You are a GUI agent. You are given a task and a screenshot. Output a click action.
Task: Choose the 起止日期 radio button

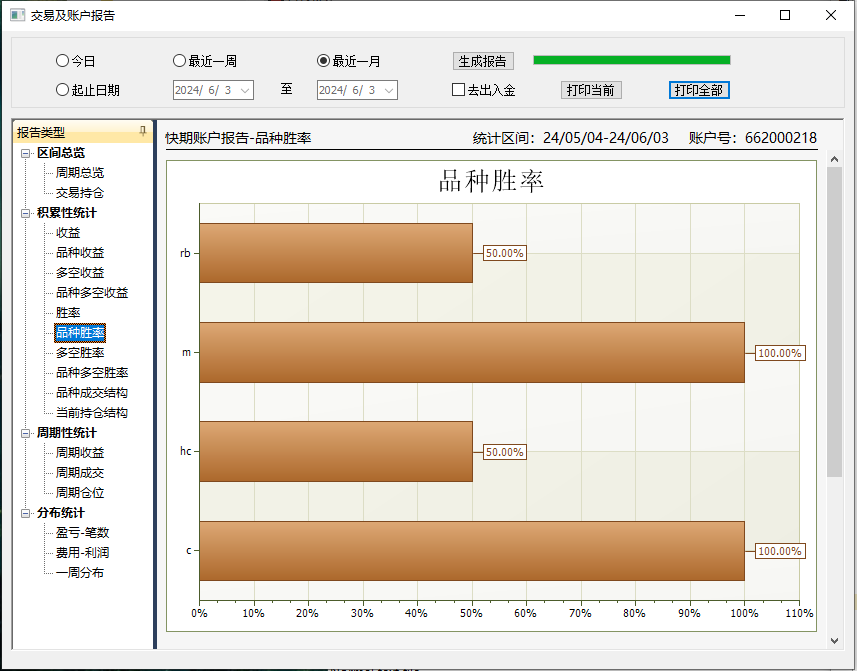click(62, 90)
